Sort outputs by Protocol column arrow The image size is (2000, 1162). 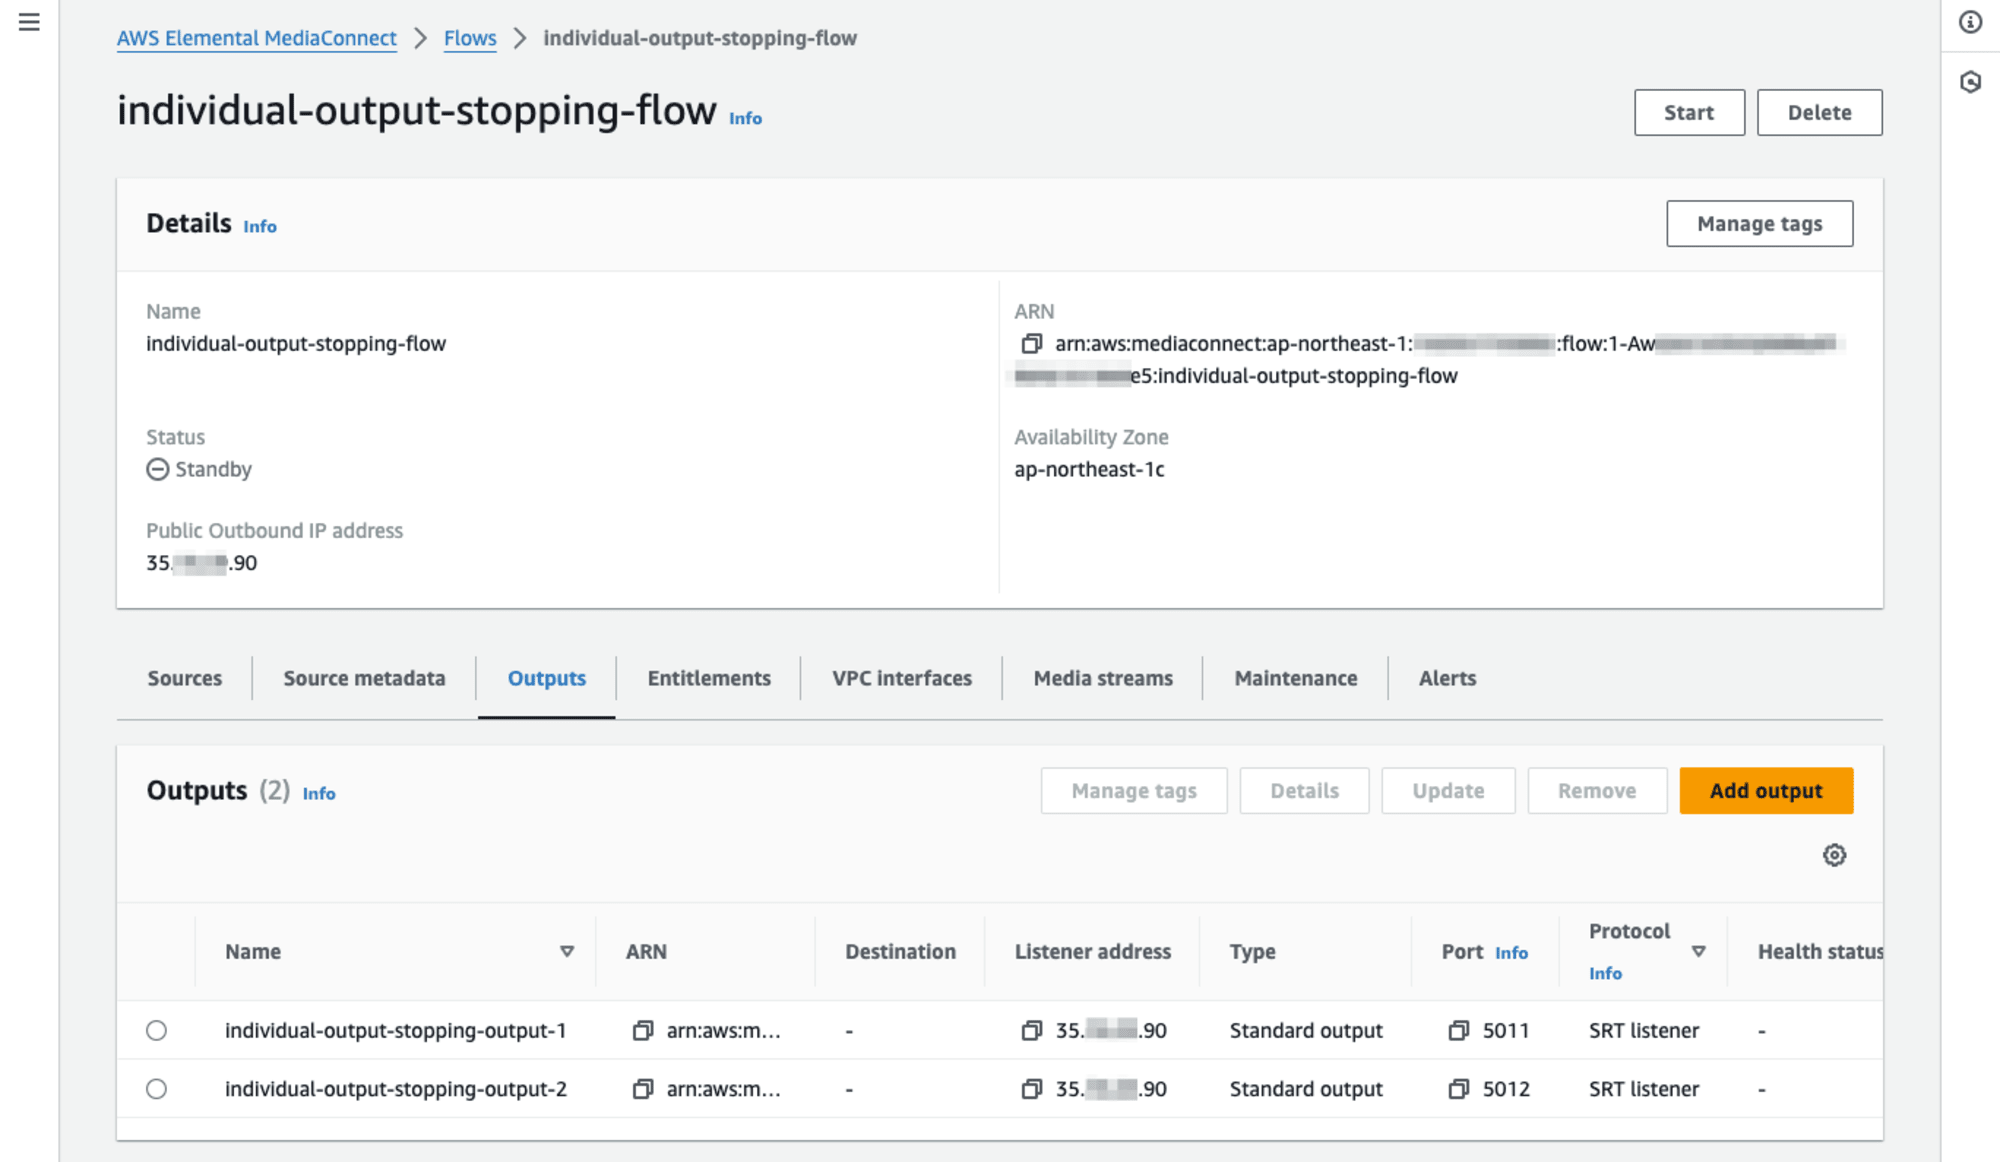coord(1698,952)
